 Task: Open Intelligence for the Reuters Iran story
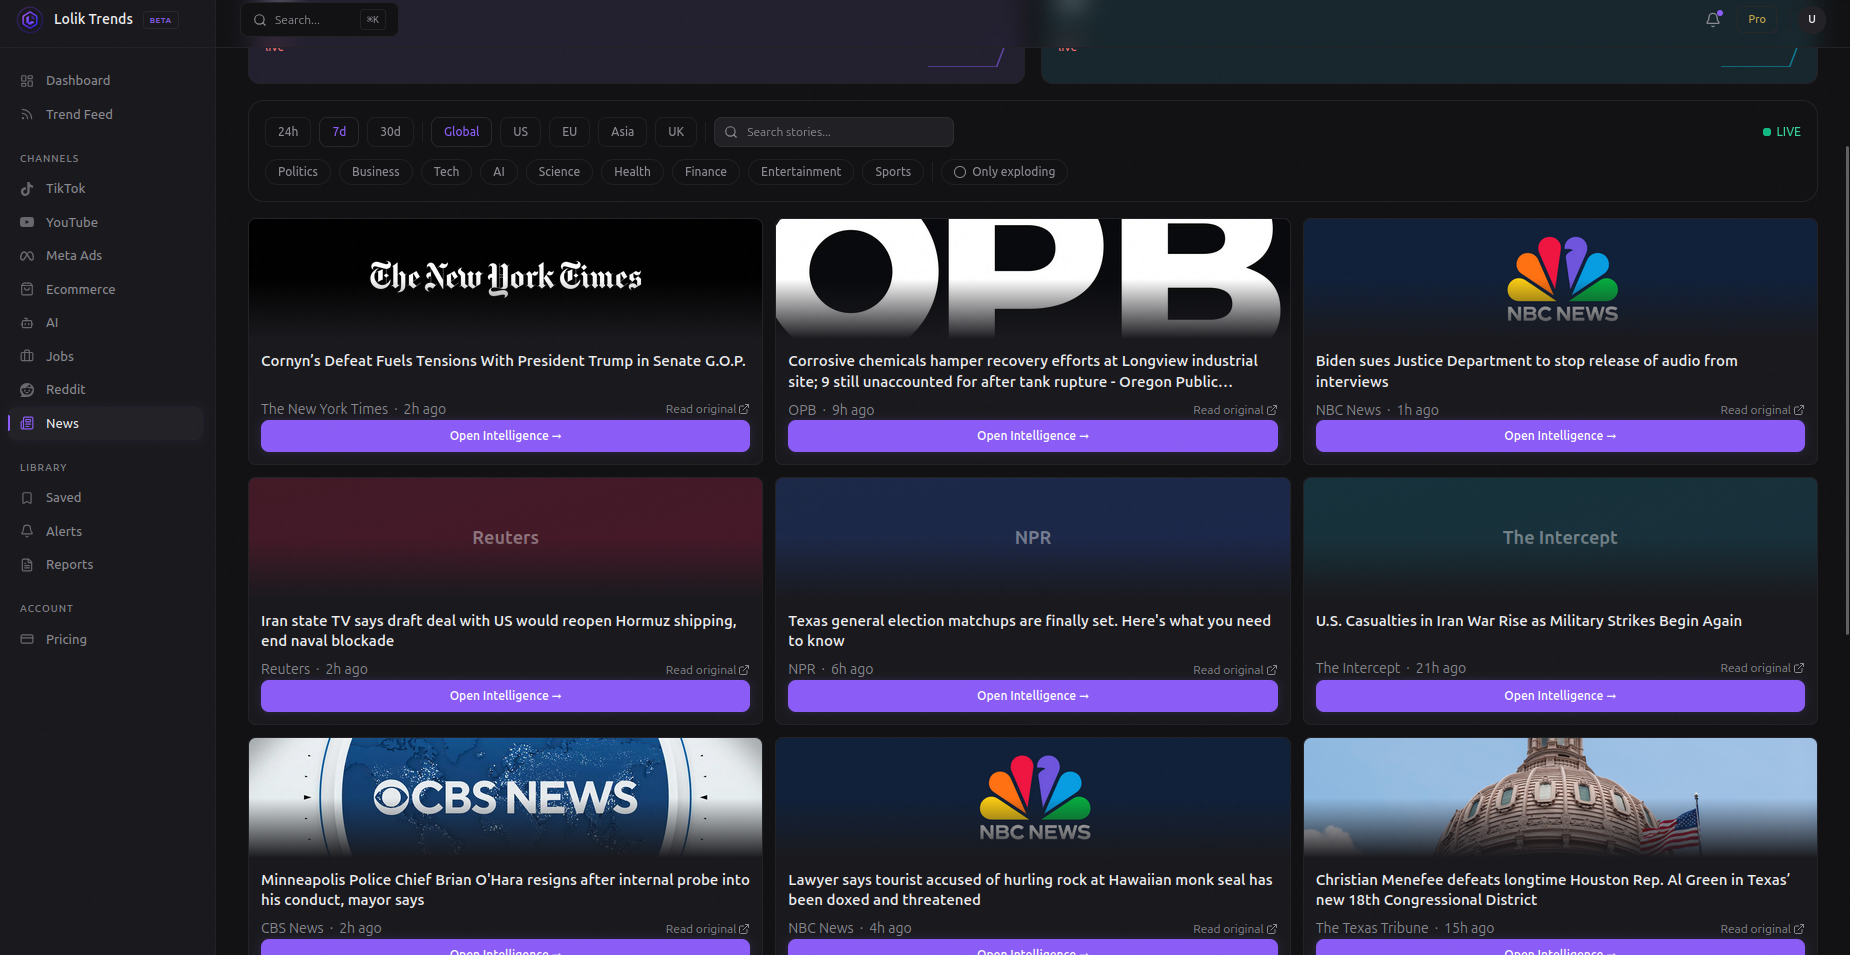click(505, 696)
